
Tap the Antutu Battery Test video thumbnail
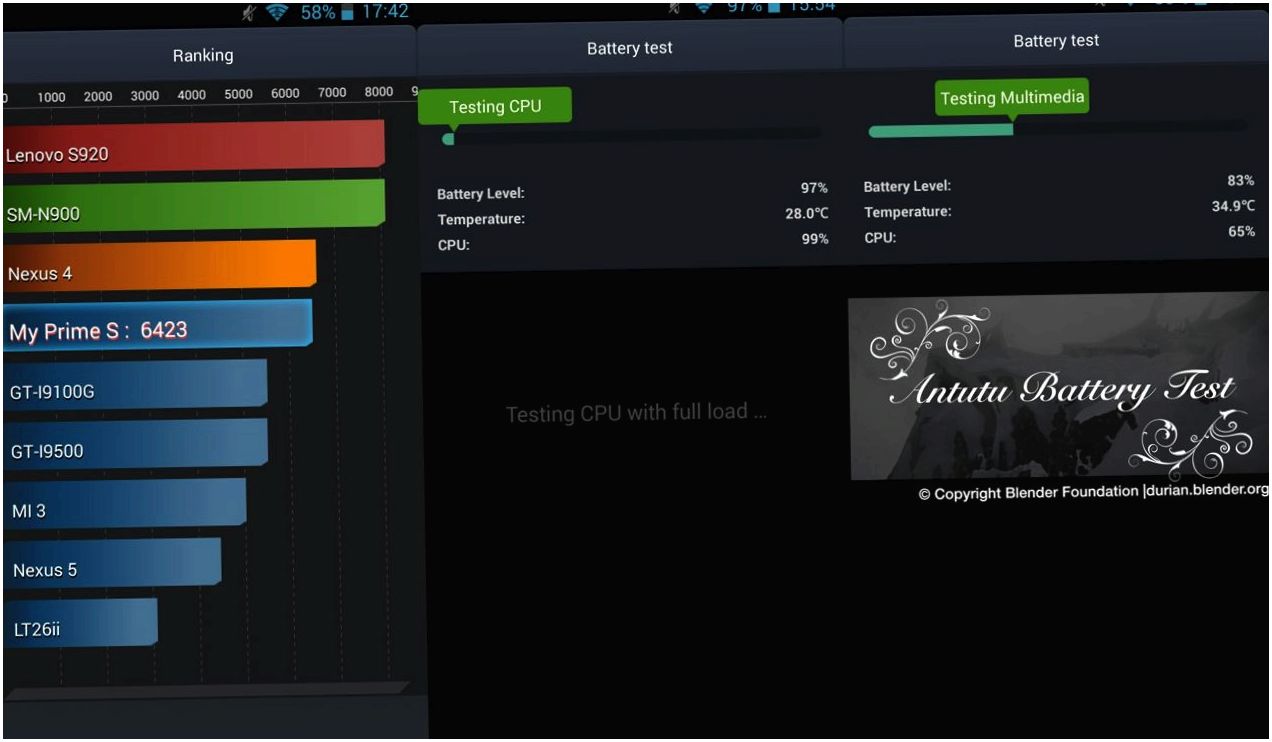coord(1058,386)
